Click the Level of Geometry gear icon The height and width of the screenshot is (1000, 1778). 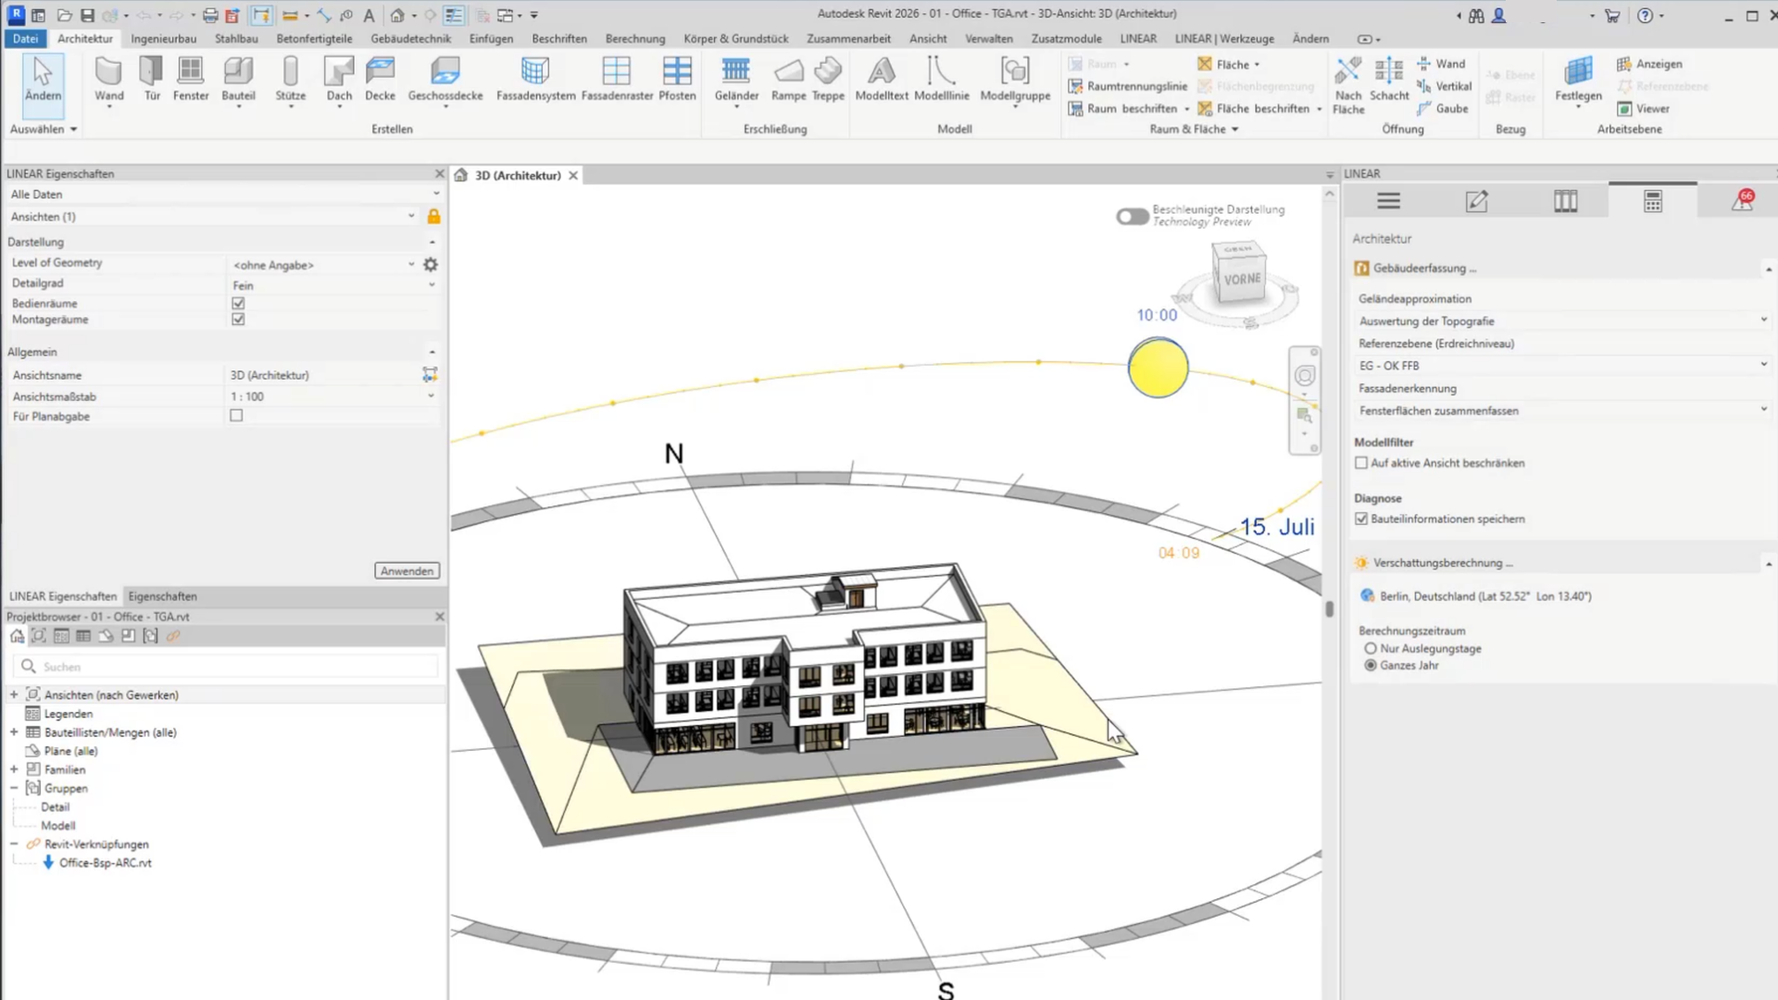coord(431,265)
